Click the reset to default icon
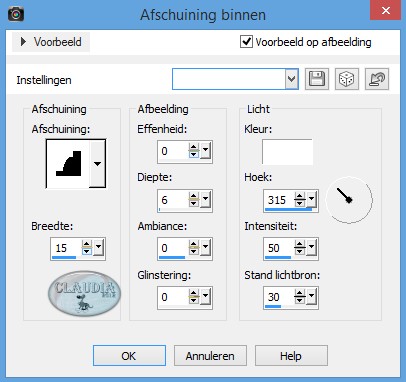This screenshot has height=382, width=406. pyautogui.click(x=377, y=79)
